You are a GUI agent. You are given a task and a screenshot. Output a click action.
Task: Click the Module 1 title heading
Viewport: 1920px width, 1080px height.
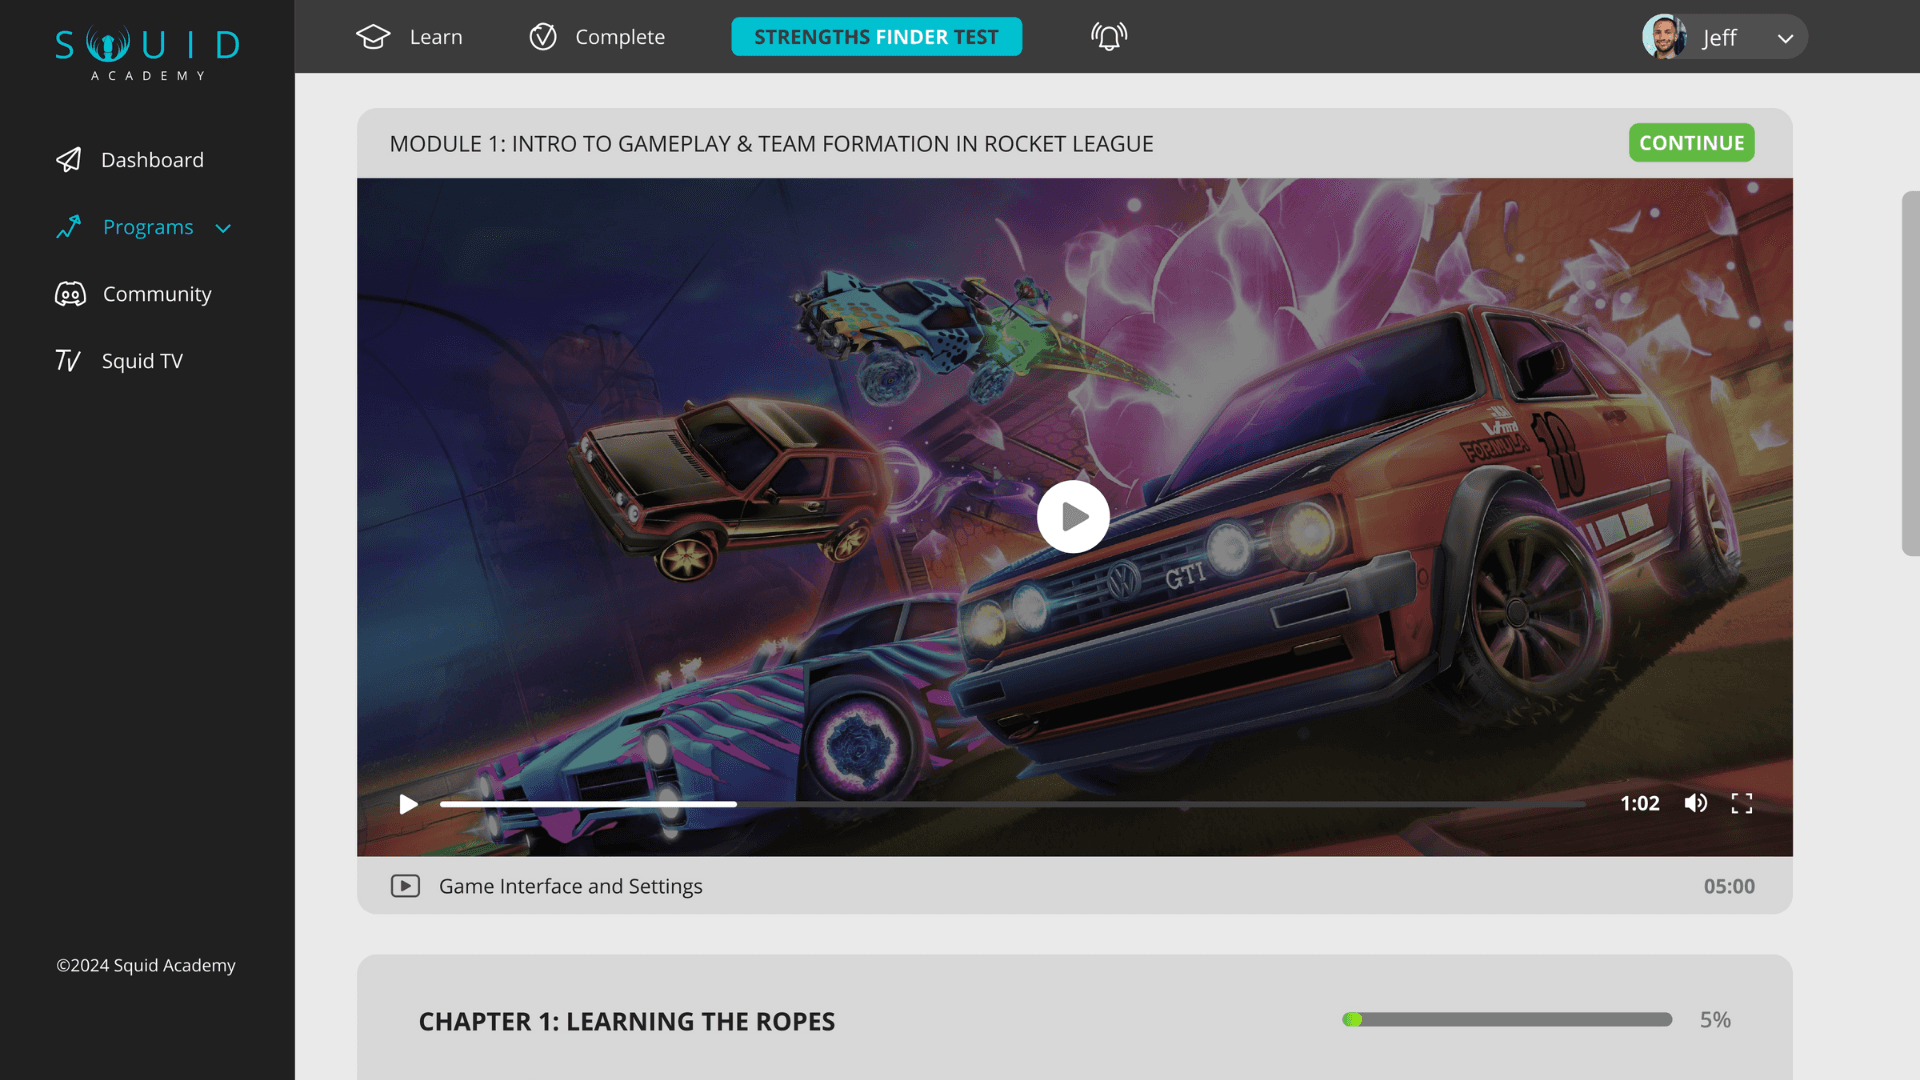pyautogui.click(x=771, y=144)
